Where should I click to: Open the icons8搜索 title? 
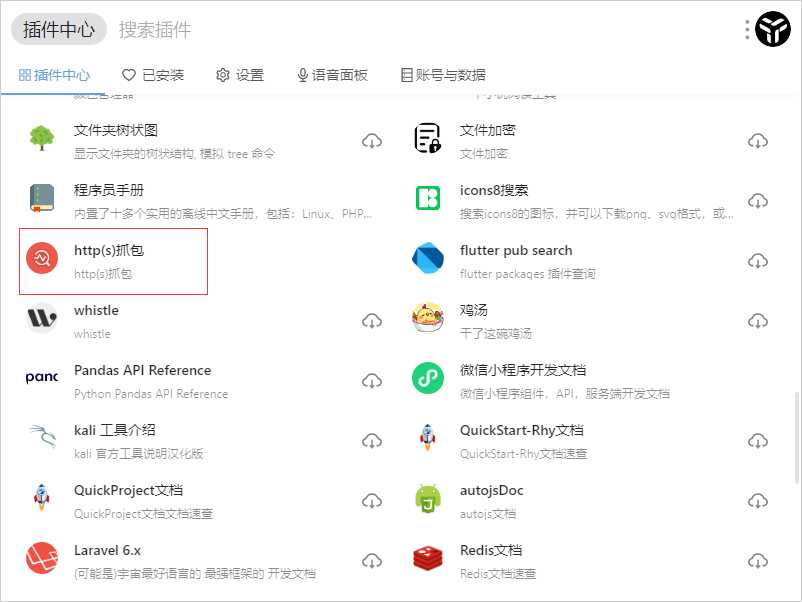tap(494, 190)
